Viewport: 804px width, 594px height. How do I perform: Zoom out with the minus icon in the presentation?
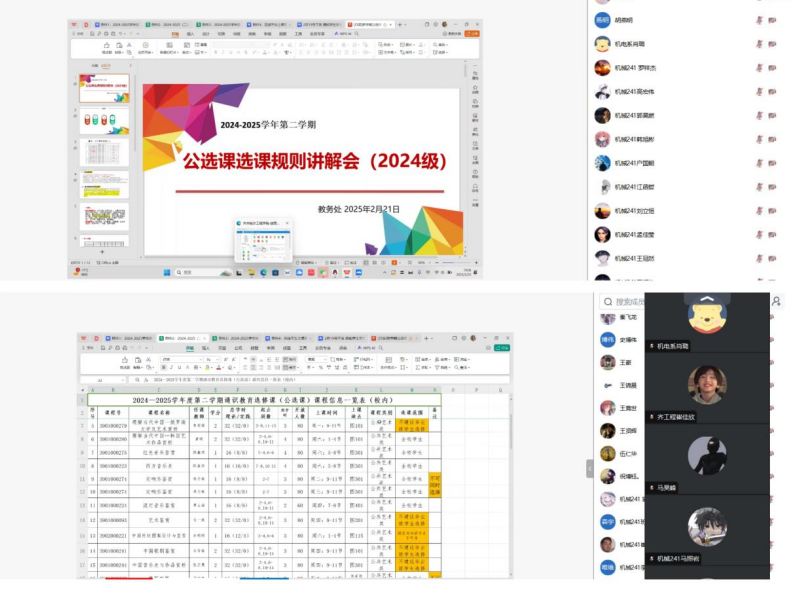[437, 263]
